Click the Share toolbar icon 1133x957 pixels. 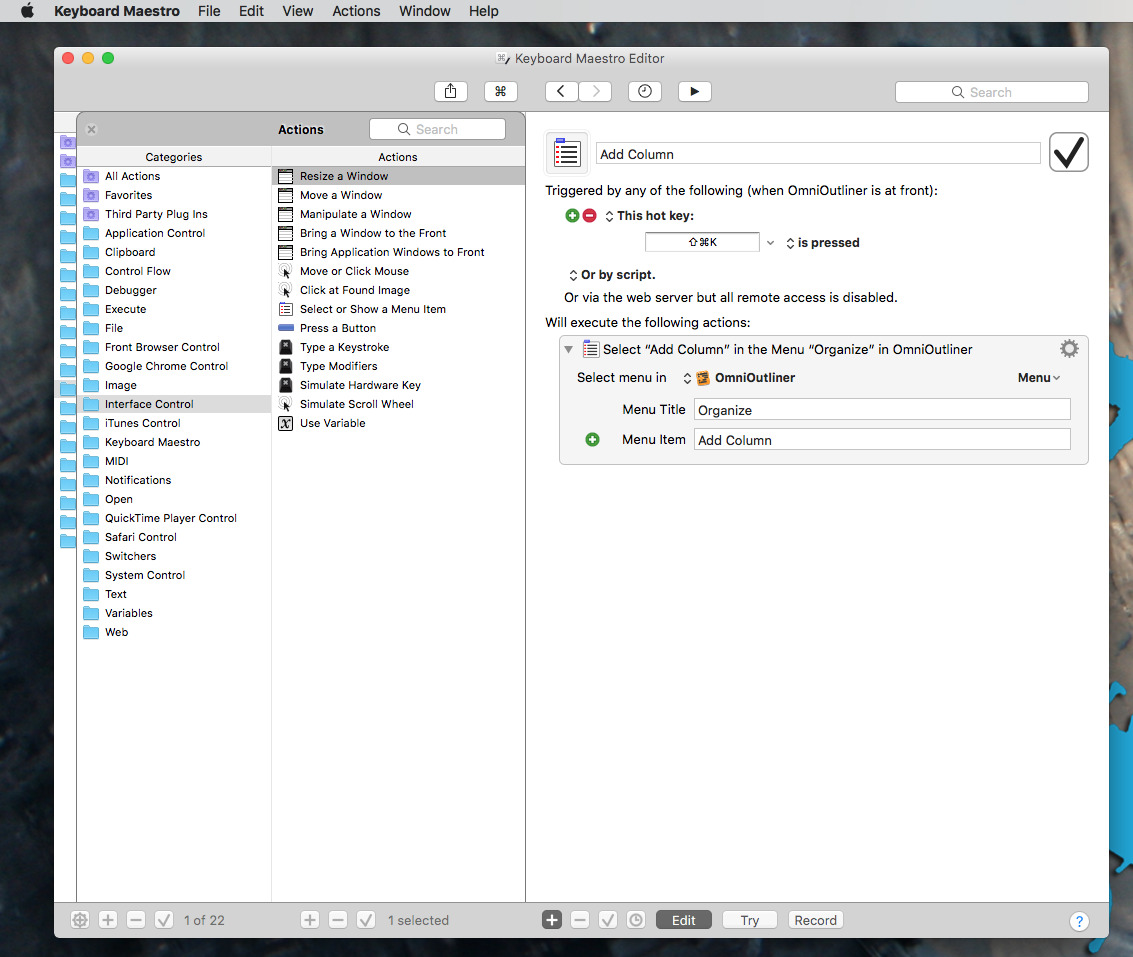(450, 91)
